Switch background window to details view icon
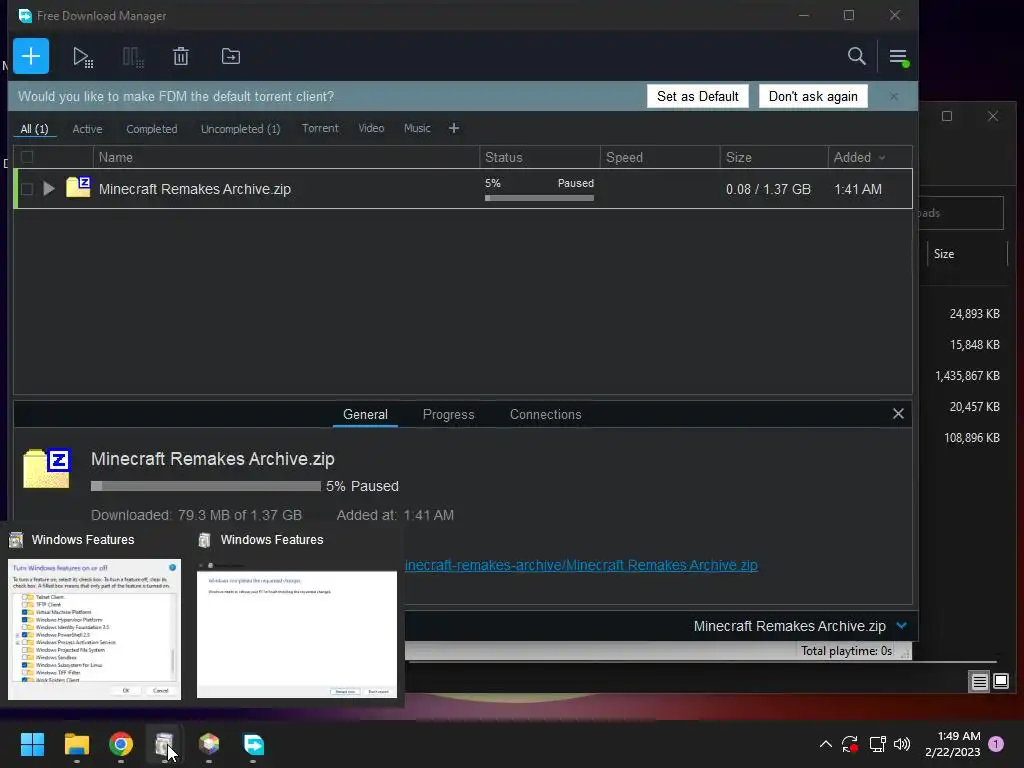The image size is (1024, 768). 980,682
